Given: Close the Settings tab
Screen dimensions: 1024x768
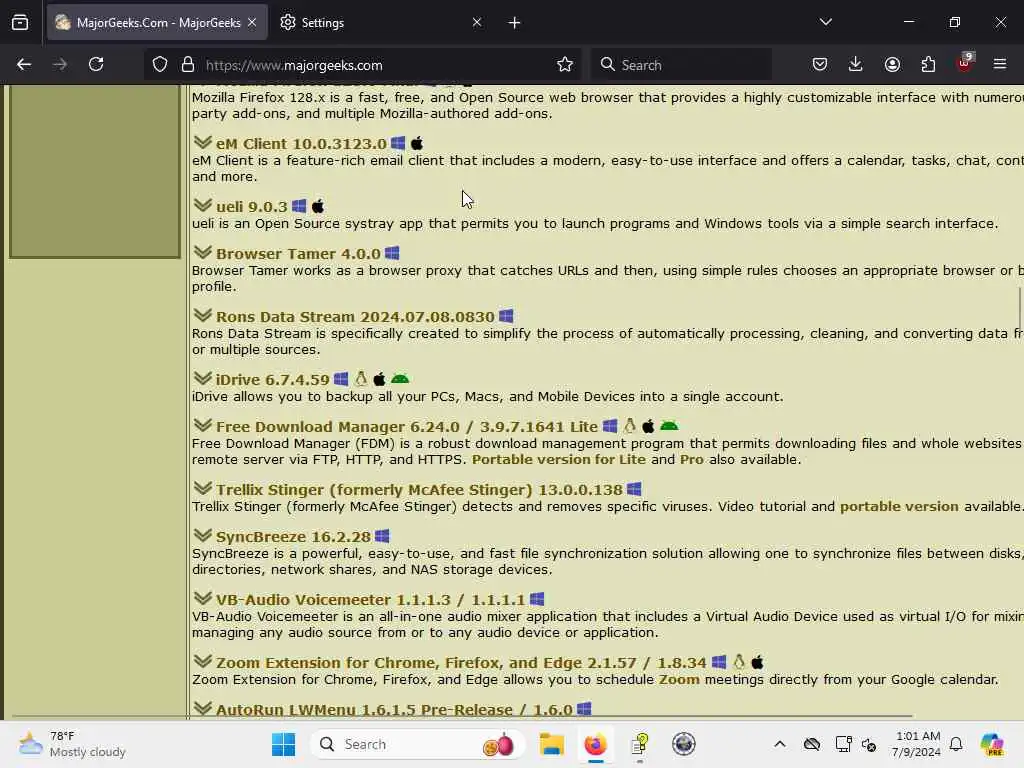Looking at the screenshot, I should (477, 22).
